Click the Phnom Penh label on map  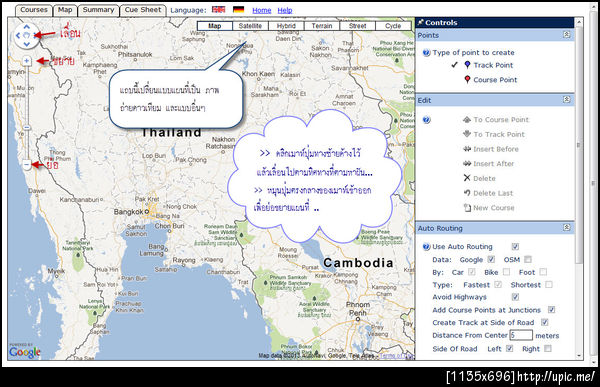(358, 309)
